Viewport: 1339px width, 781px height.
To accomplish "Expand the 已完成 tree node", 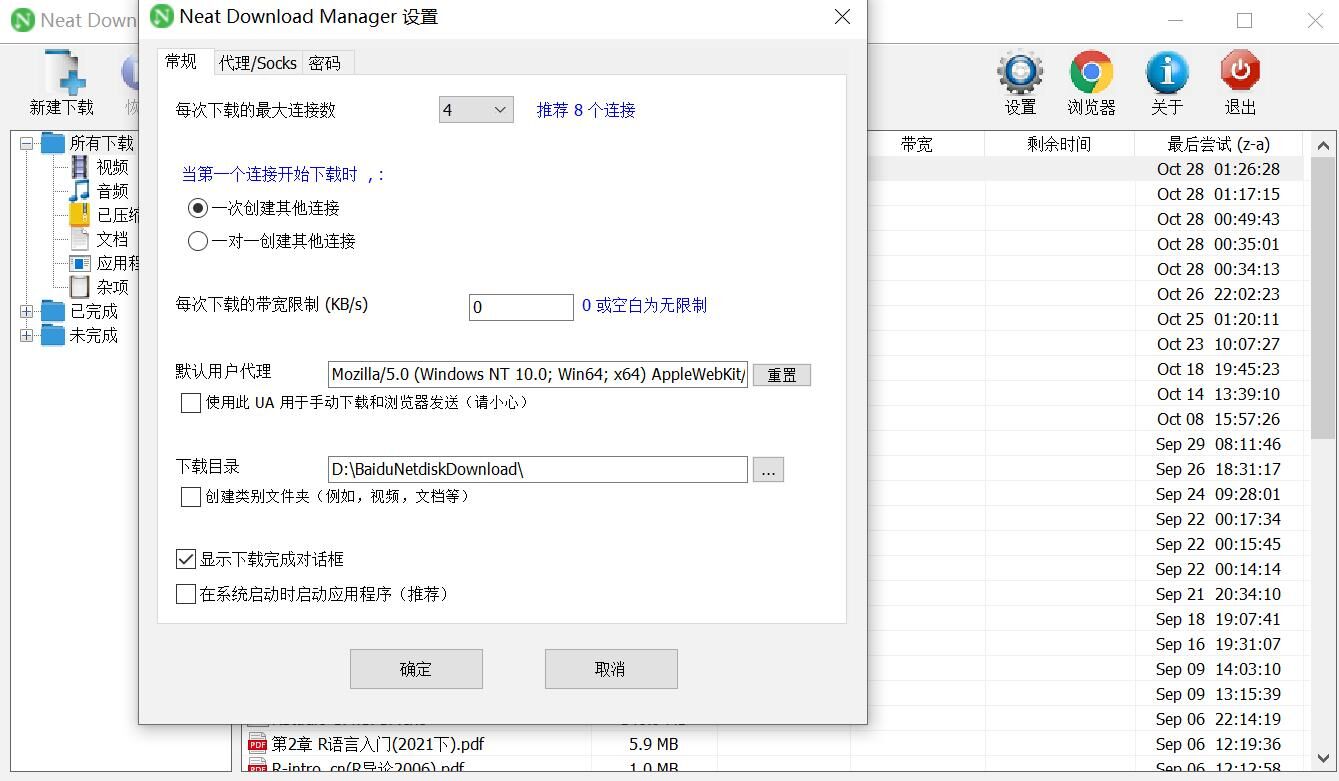I will (27, 312).
